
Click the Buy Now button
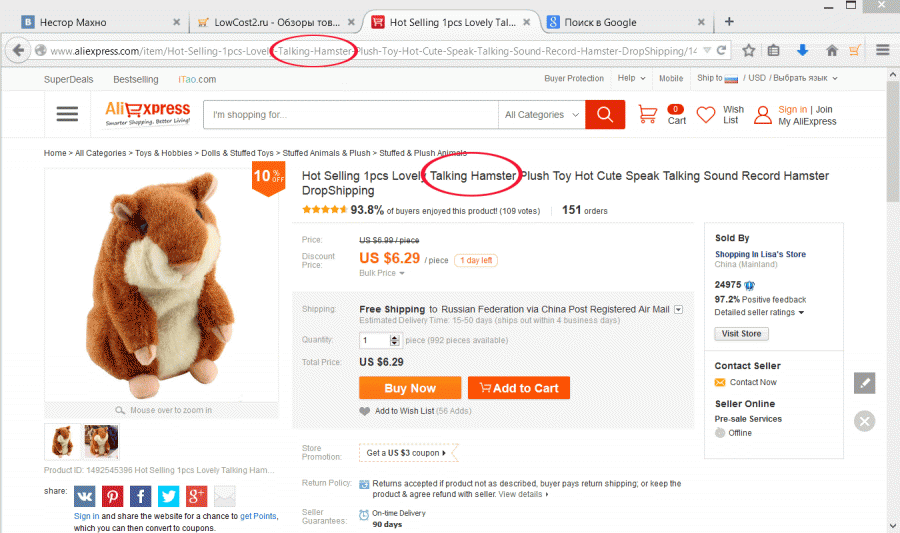[x=410, y=388]
